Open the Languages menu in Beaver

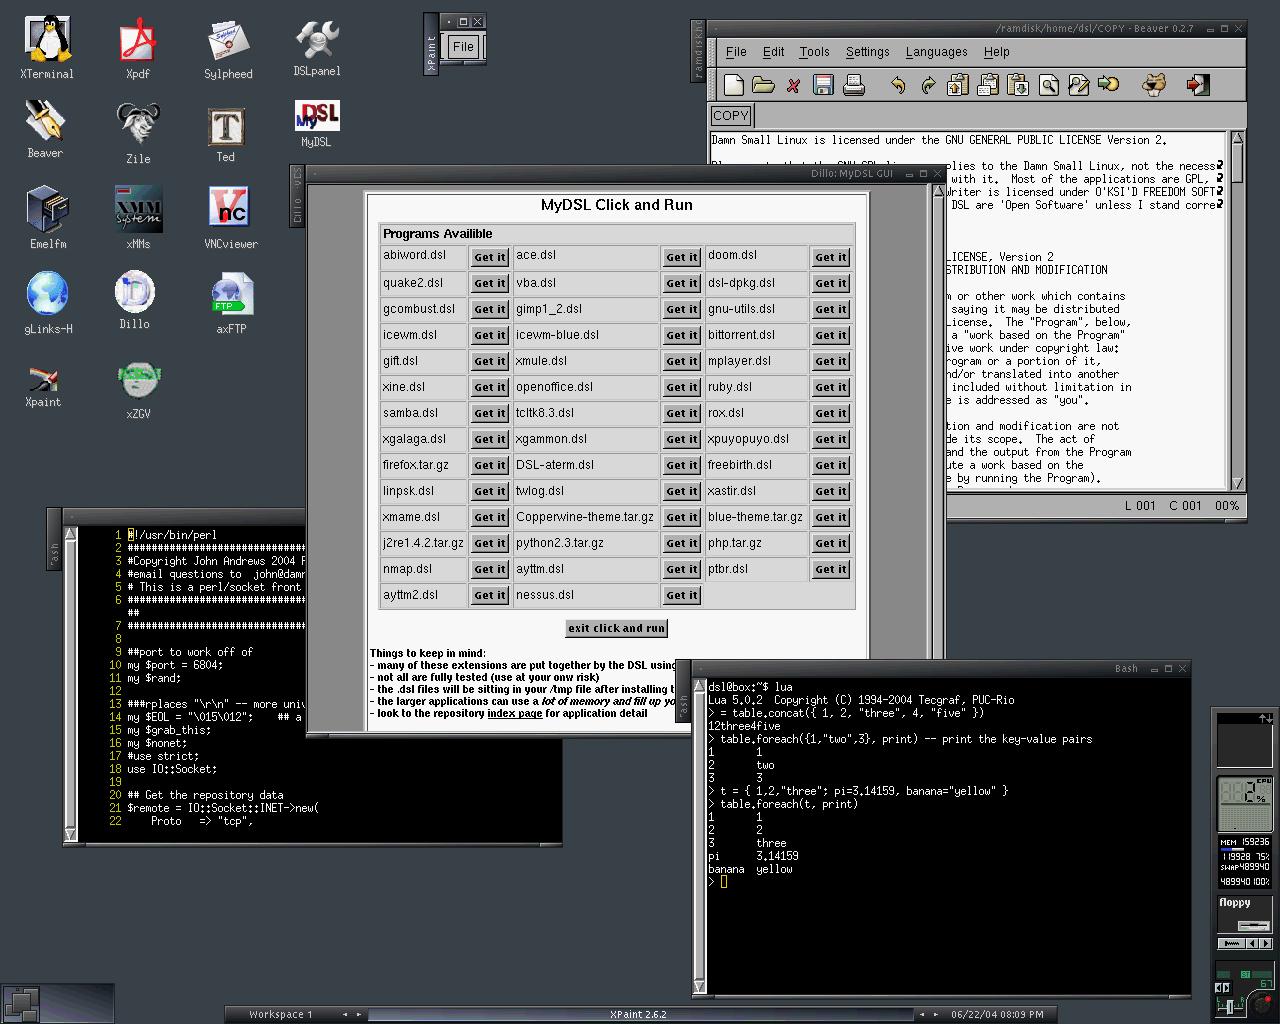[x=936, y=52]
